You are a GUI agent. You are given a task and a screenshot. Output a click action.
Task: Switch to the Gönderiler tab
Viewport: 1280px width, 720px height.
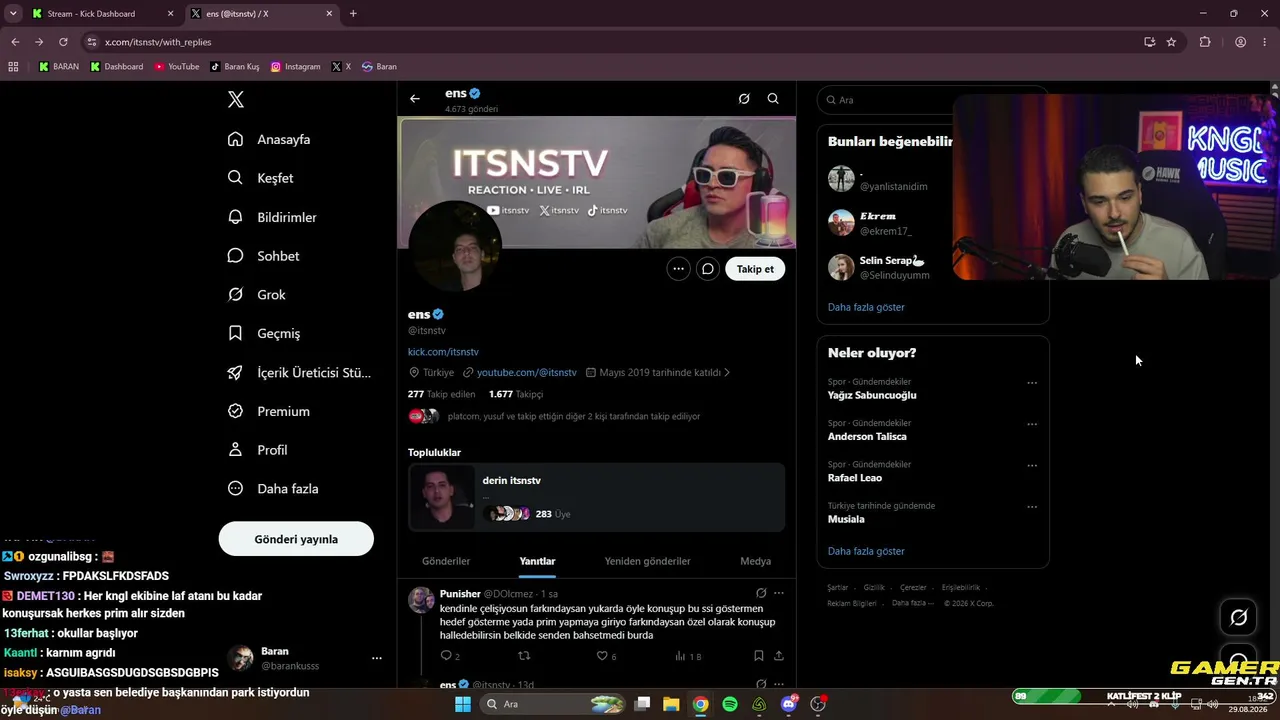[x=446, y=561]
